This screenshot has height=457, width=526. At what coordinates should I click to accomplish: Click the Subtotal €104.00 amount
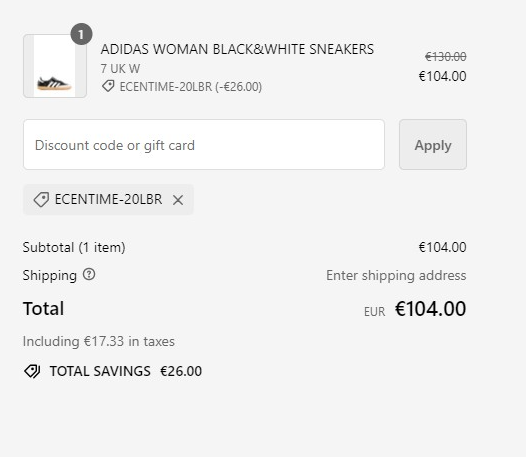click(x=442, y=248)
